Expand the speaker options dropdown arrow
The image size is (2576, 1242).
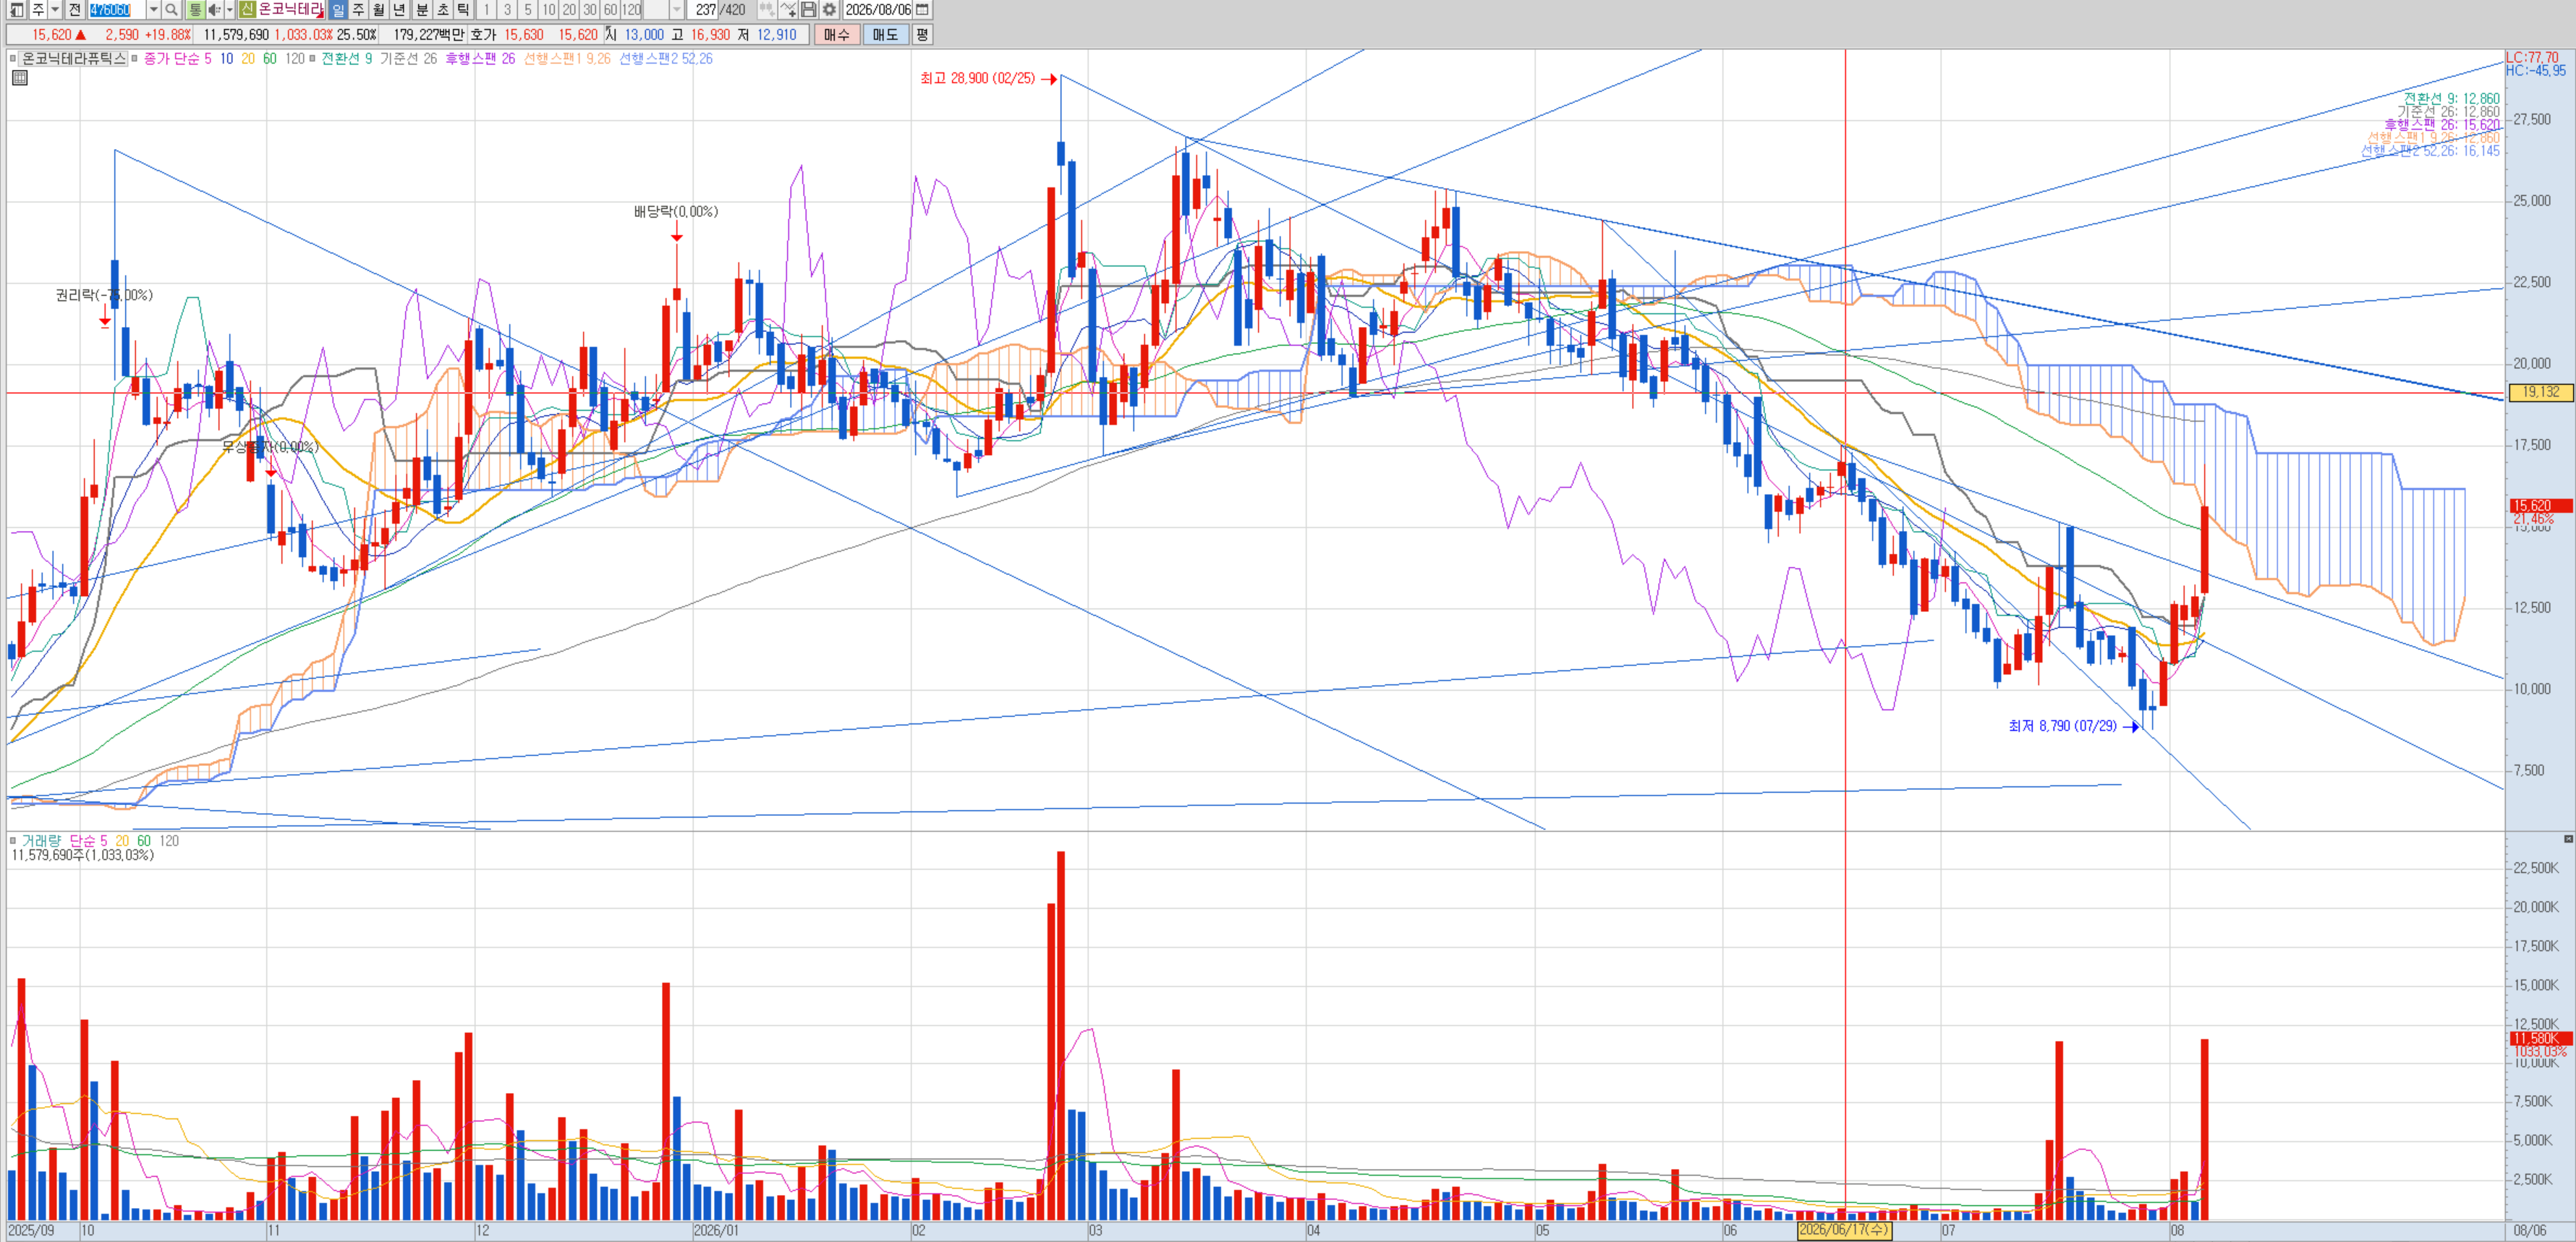pyautogui.click(x=230, y=10)
